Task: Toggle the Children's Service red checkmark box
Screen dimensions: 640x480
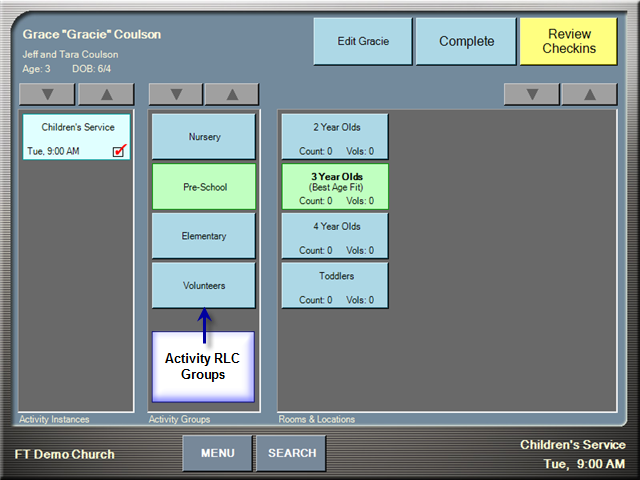Action: coord(119,151)
